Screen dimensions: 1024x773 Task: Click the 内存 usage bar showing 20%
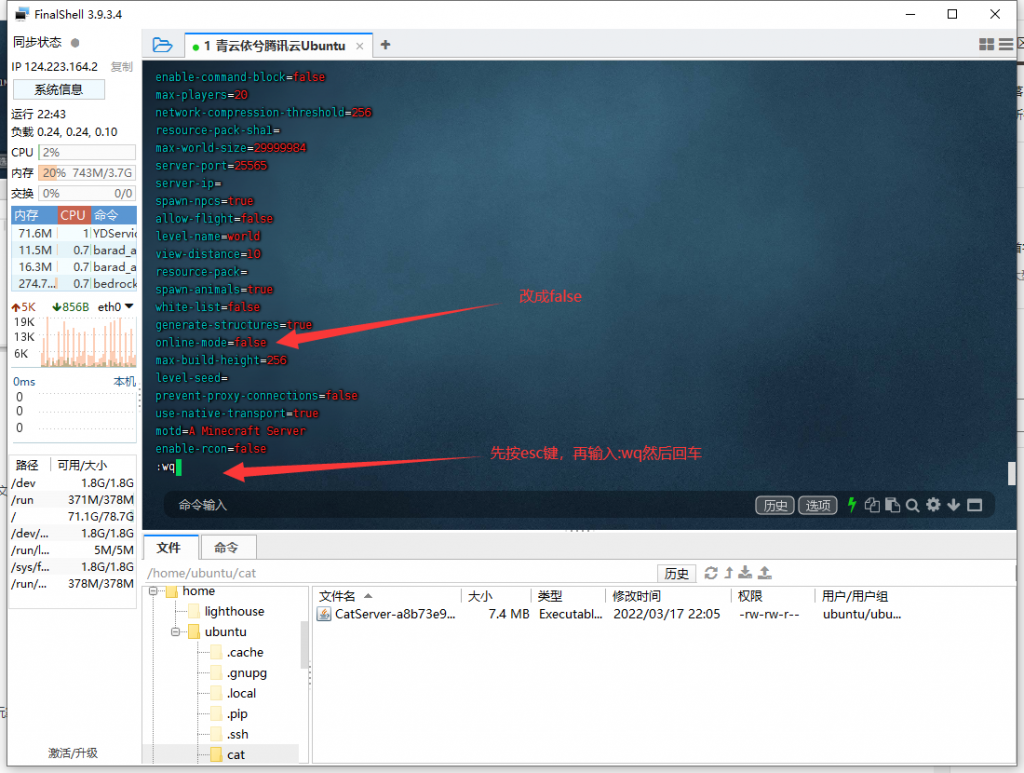(87, 173)
